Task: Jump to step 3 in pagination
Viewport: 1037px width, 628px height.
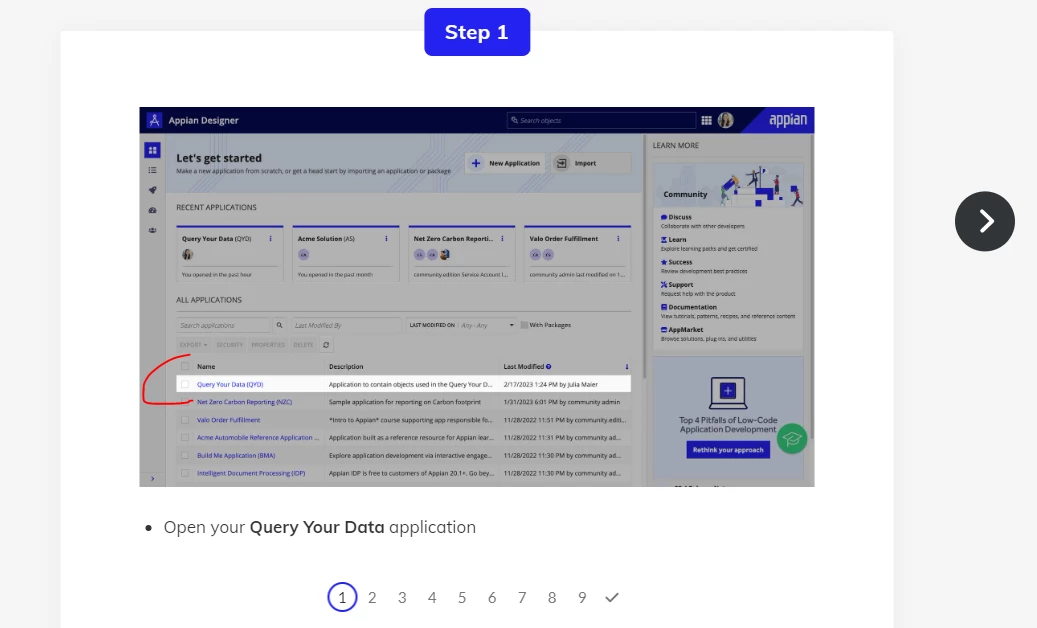Action: [x=402, y=598]
